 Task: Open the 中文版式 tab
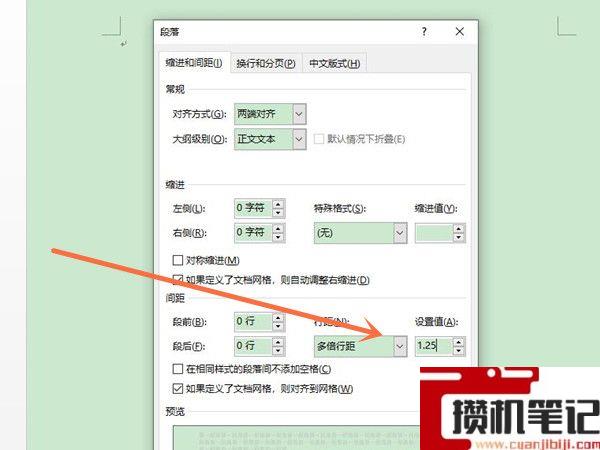tap(334, 63)
